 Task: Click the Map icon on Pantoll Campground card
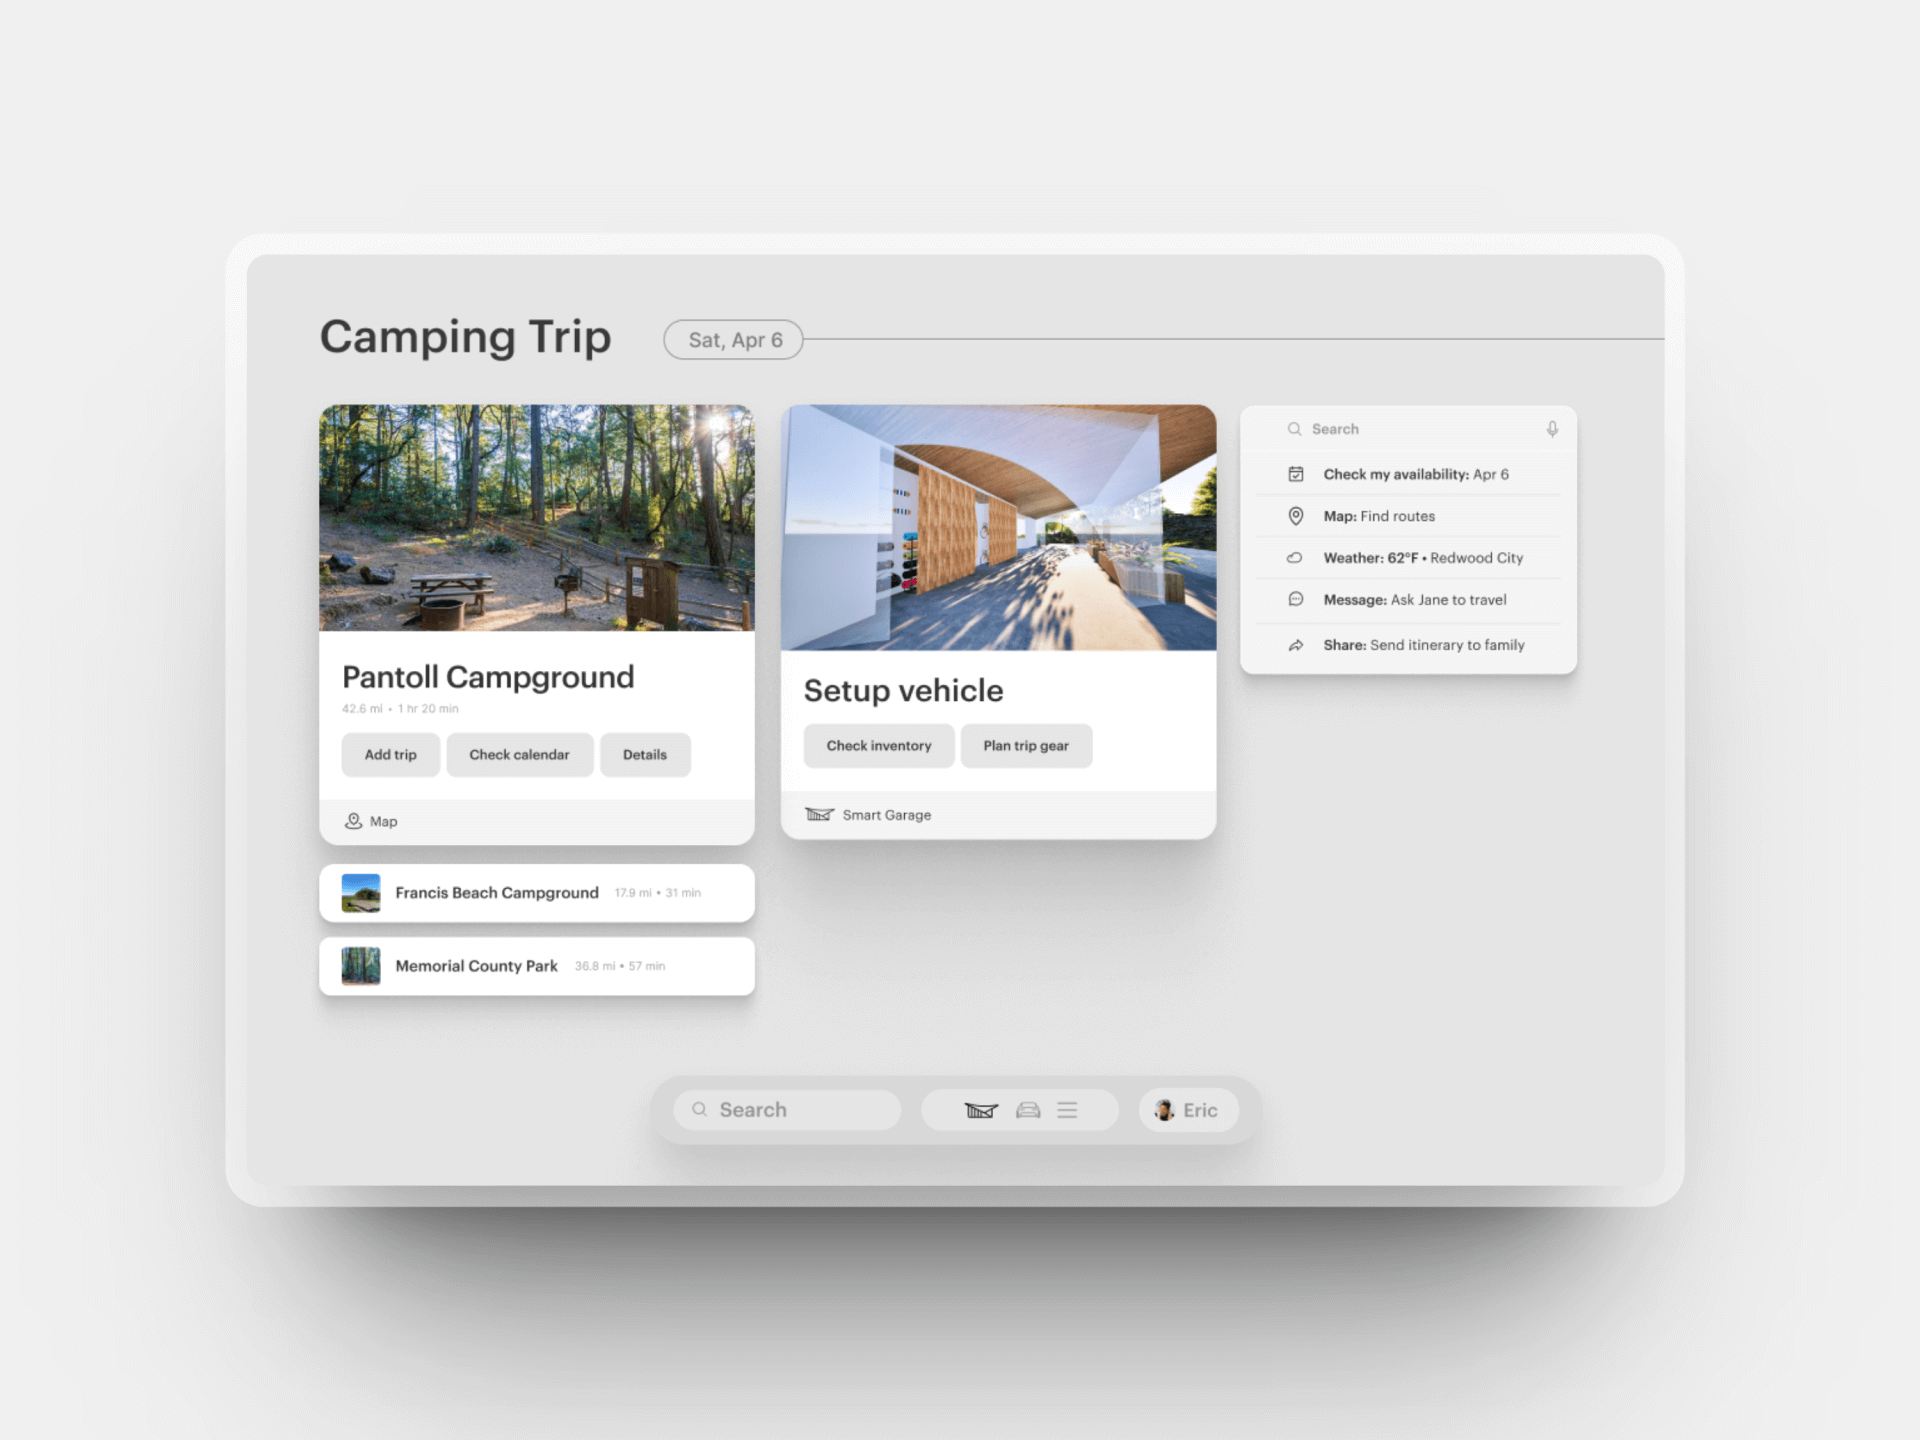[354, 821]
